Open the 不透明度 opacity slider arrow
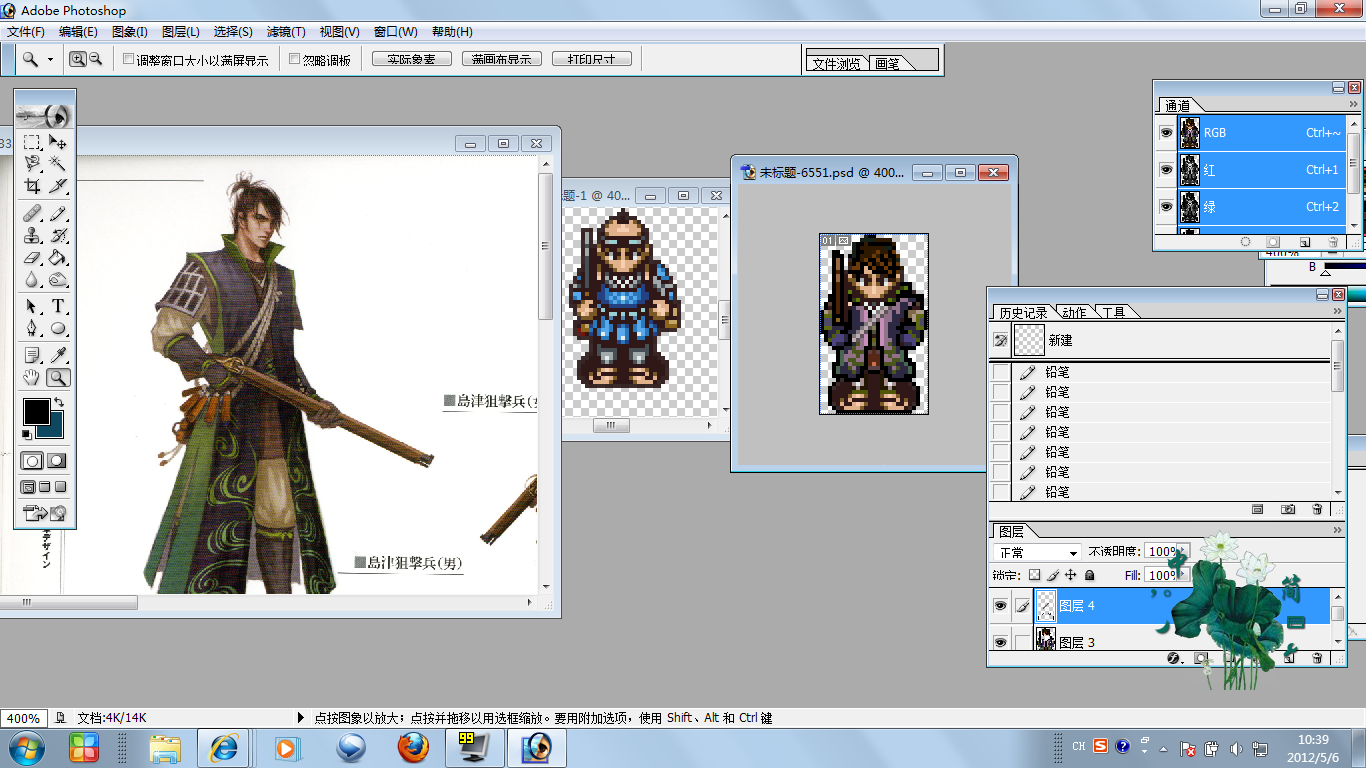 [x=1184, y=551]
